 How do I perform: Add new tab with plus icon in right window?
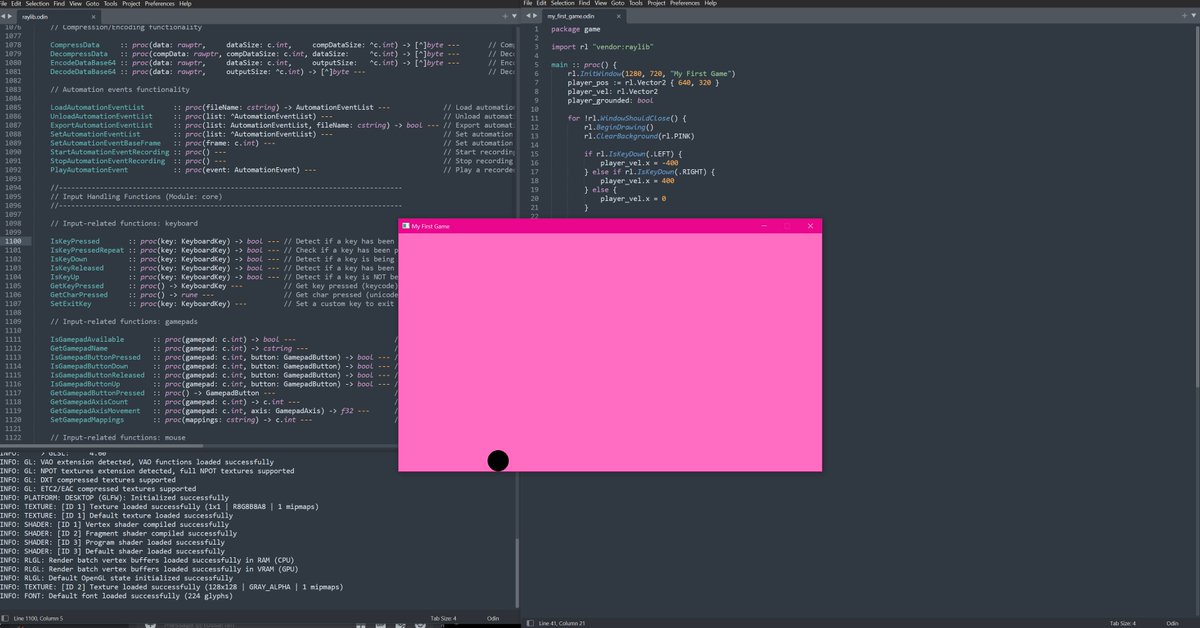(1183, 17)
